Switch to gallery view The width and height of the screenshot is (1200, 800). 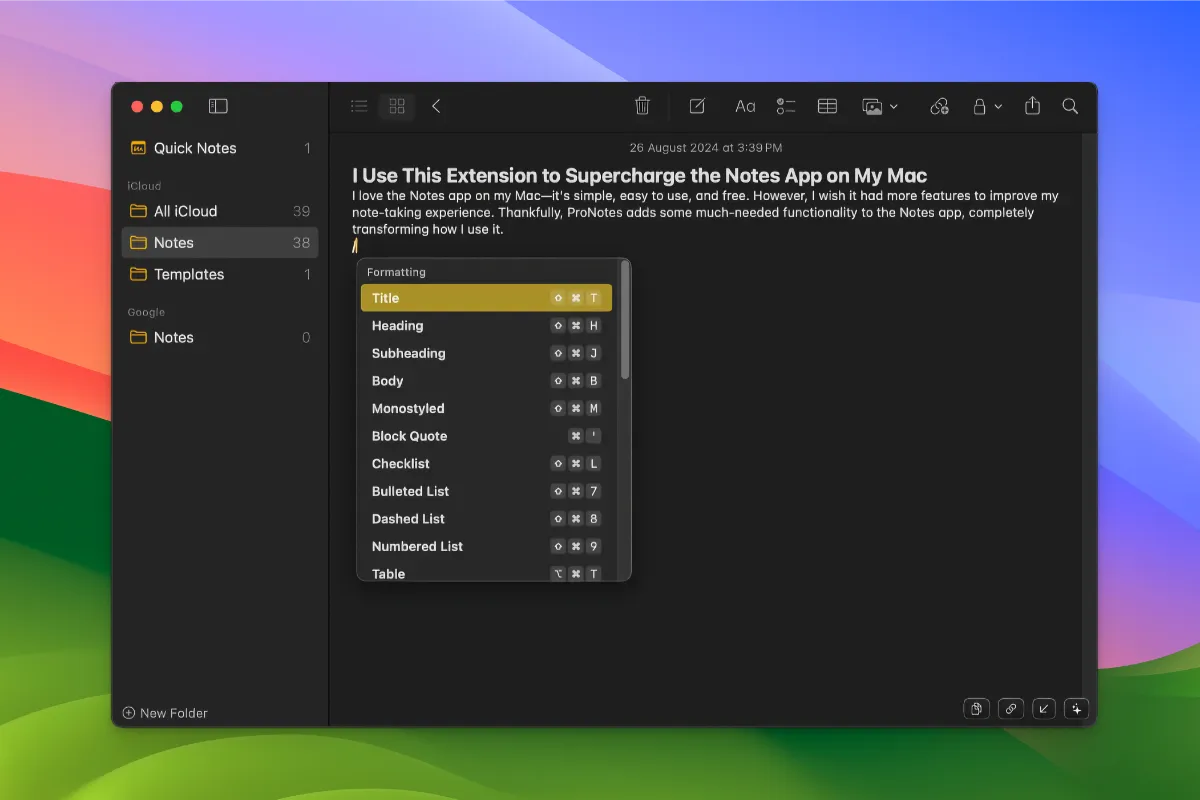[x=397, y=106]
